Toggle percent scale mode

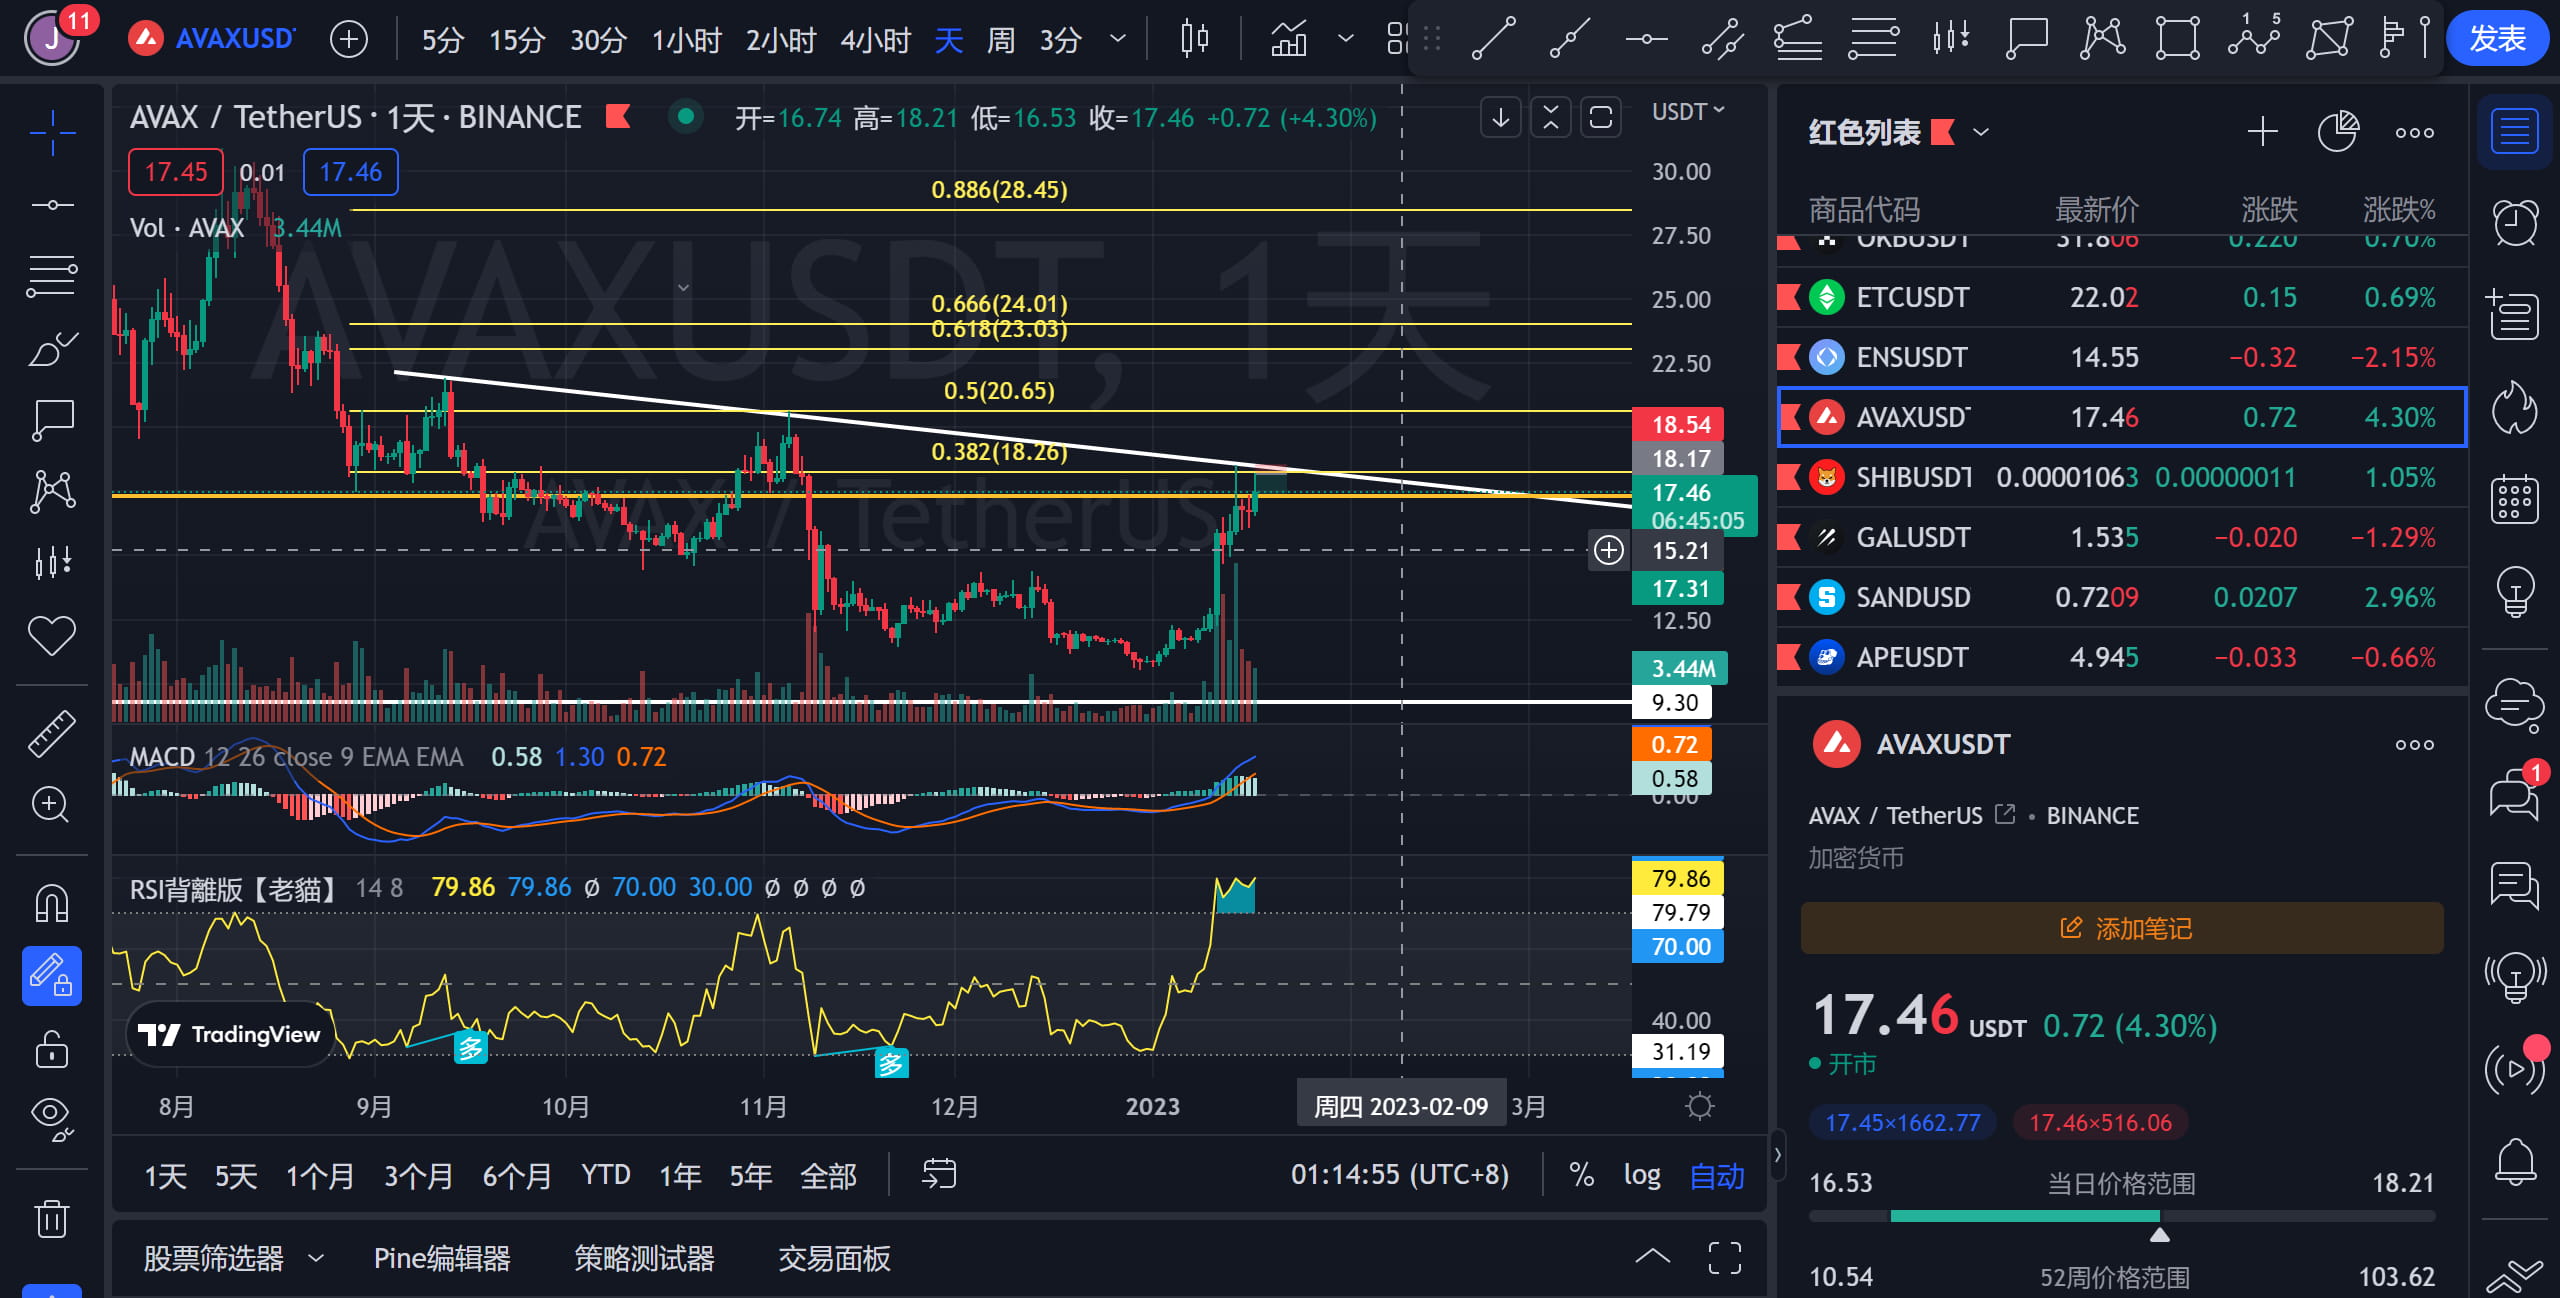(x=1581, y=1175)
